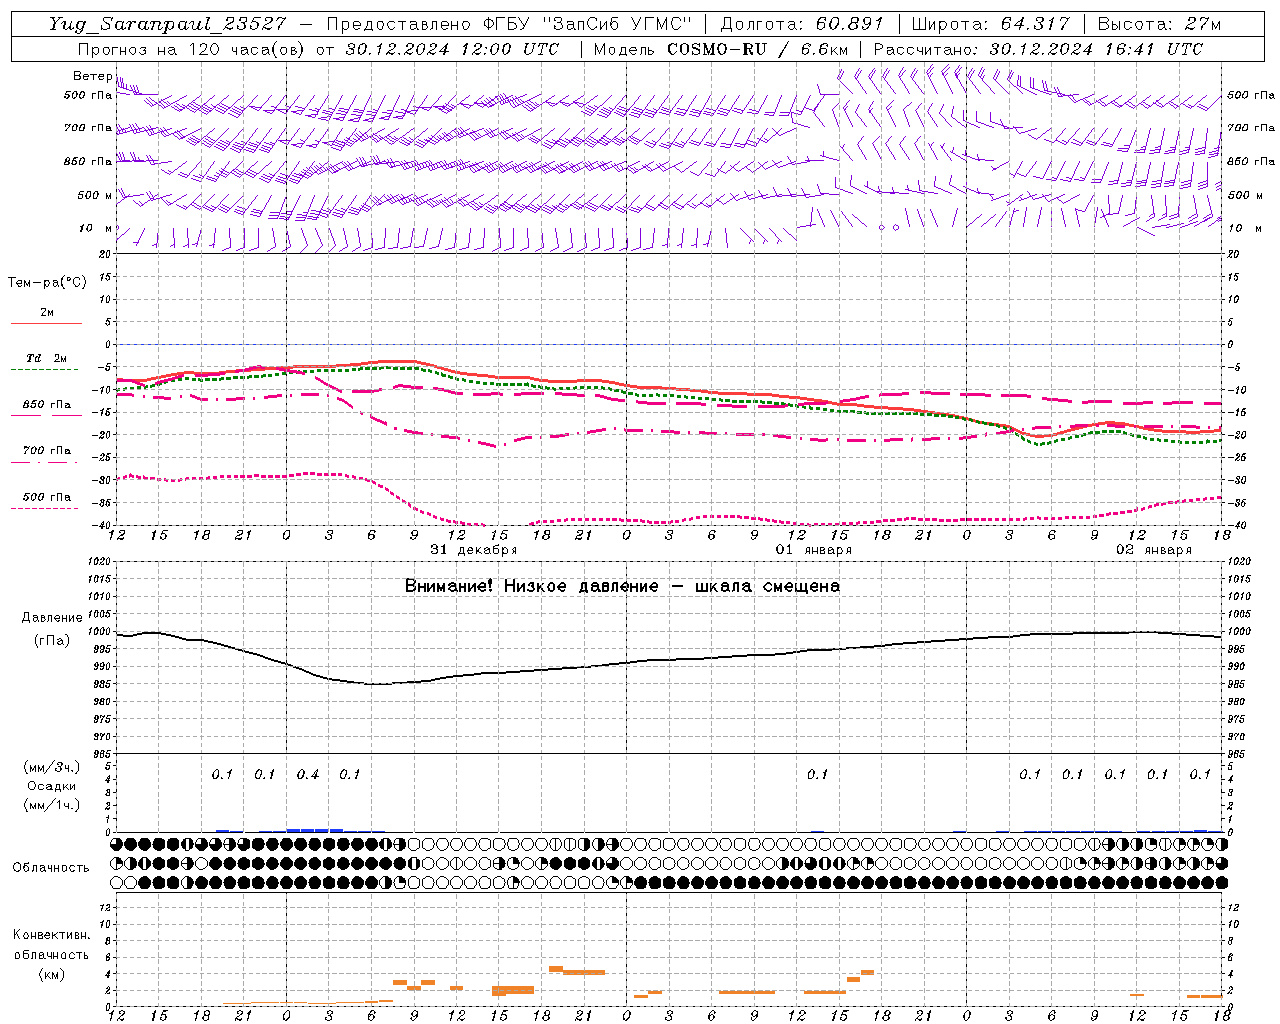Click the 0.4 precipitation value

pos(308,775)
